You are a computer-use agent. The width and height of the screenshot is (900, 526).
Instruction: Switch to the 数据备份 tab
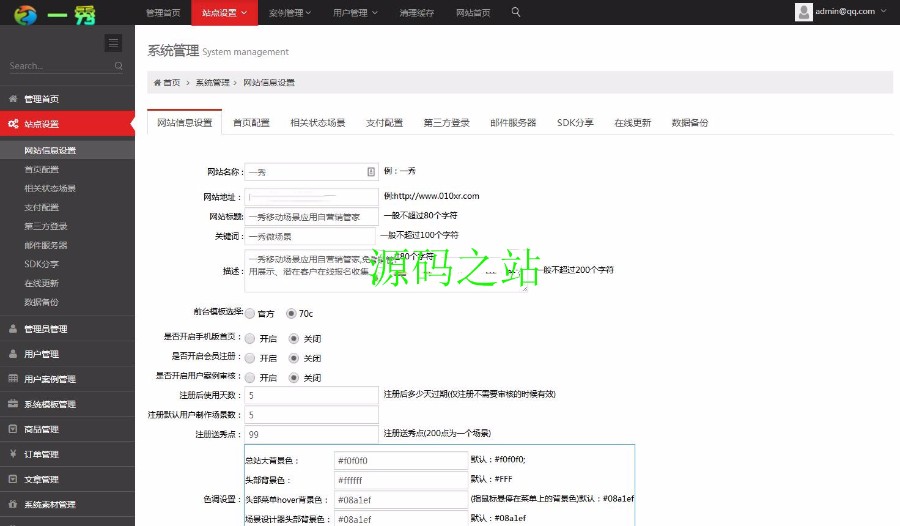coord(689,123)
